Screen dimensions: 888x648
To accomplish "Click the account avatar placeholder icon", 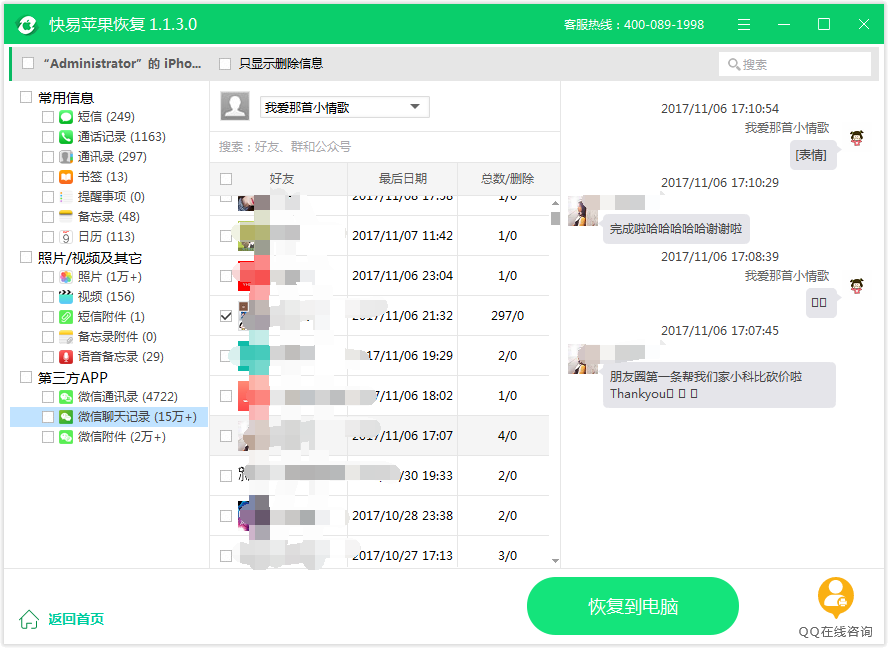I will pyautogui.click(x=234, y=106).
